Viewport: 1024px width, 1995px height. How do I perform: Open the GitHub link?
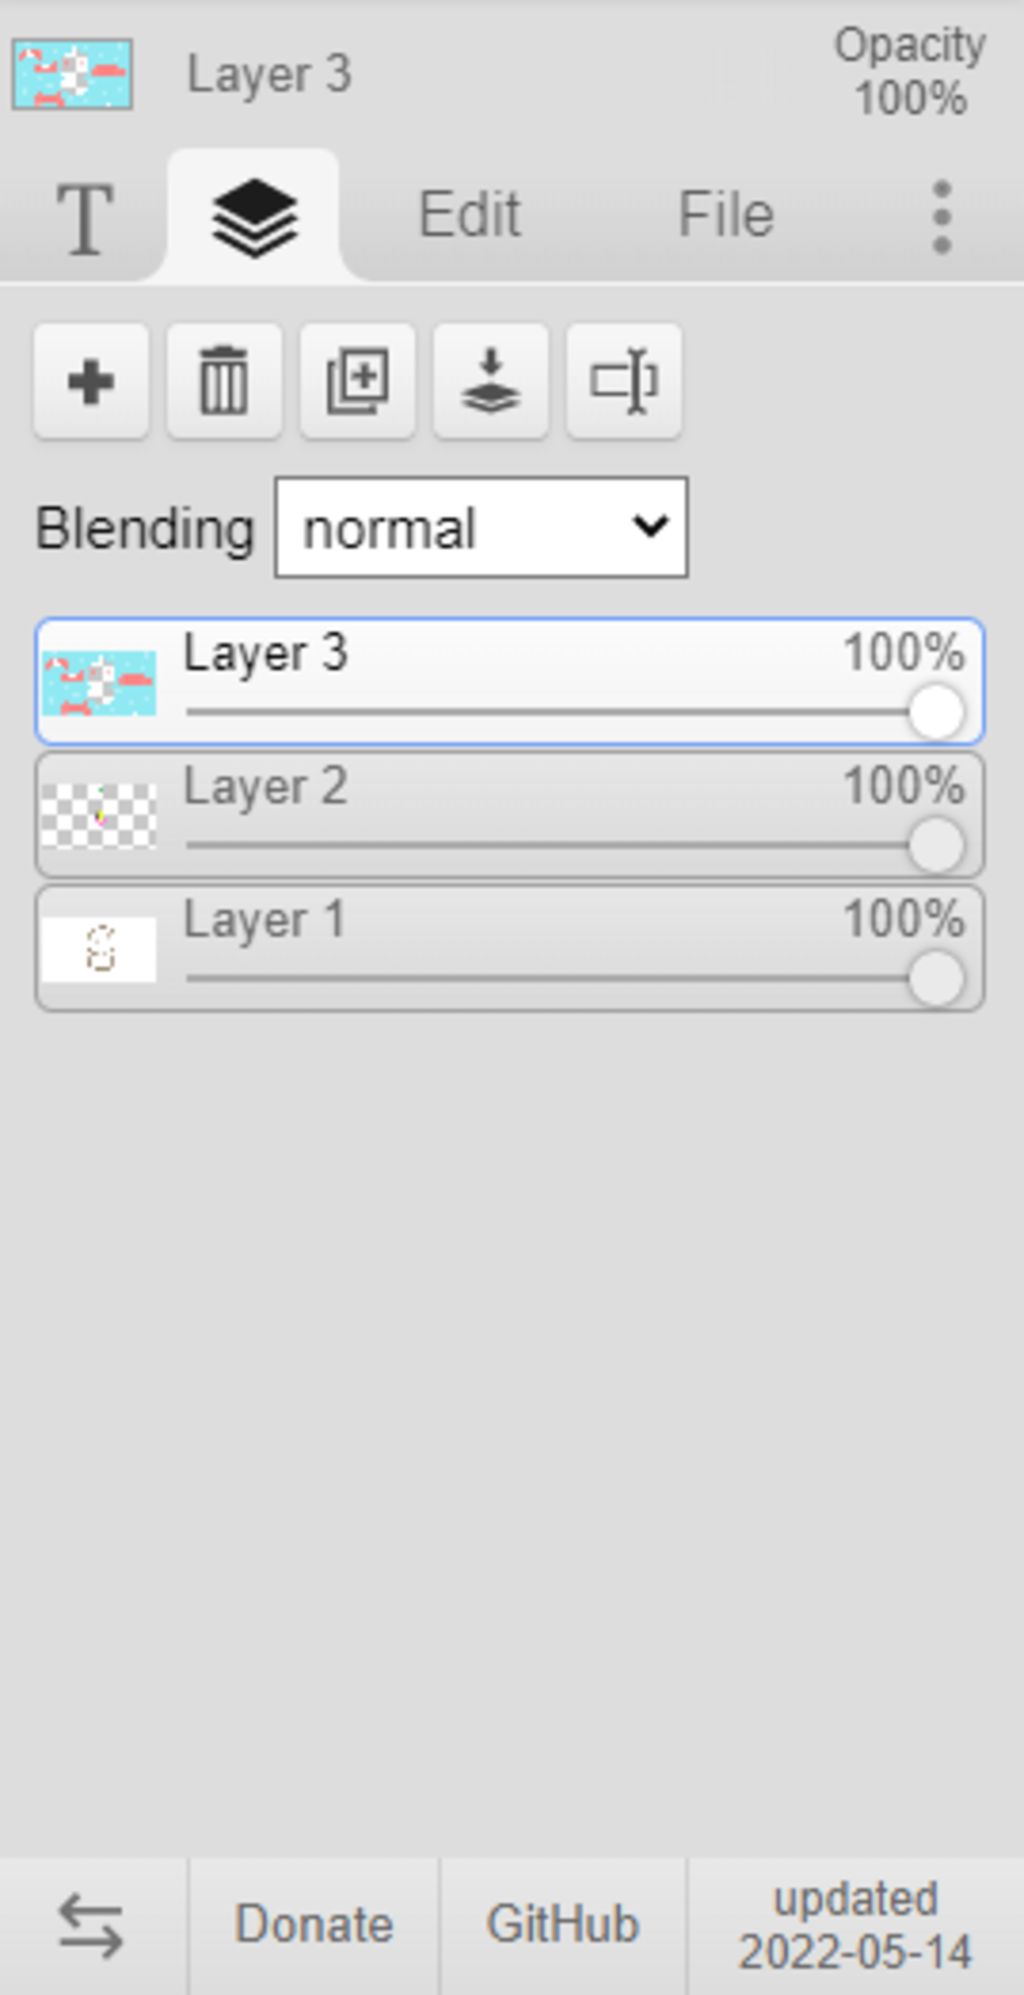point(562,1925)
